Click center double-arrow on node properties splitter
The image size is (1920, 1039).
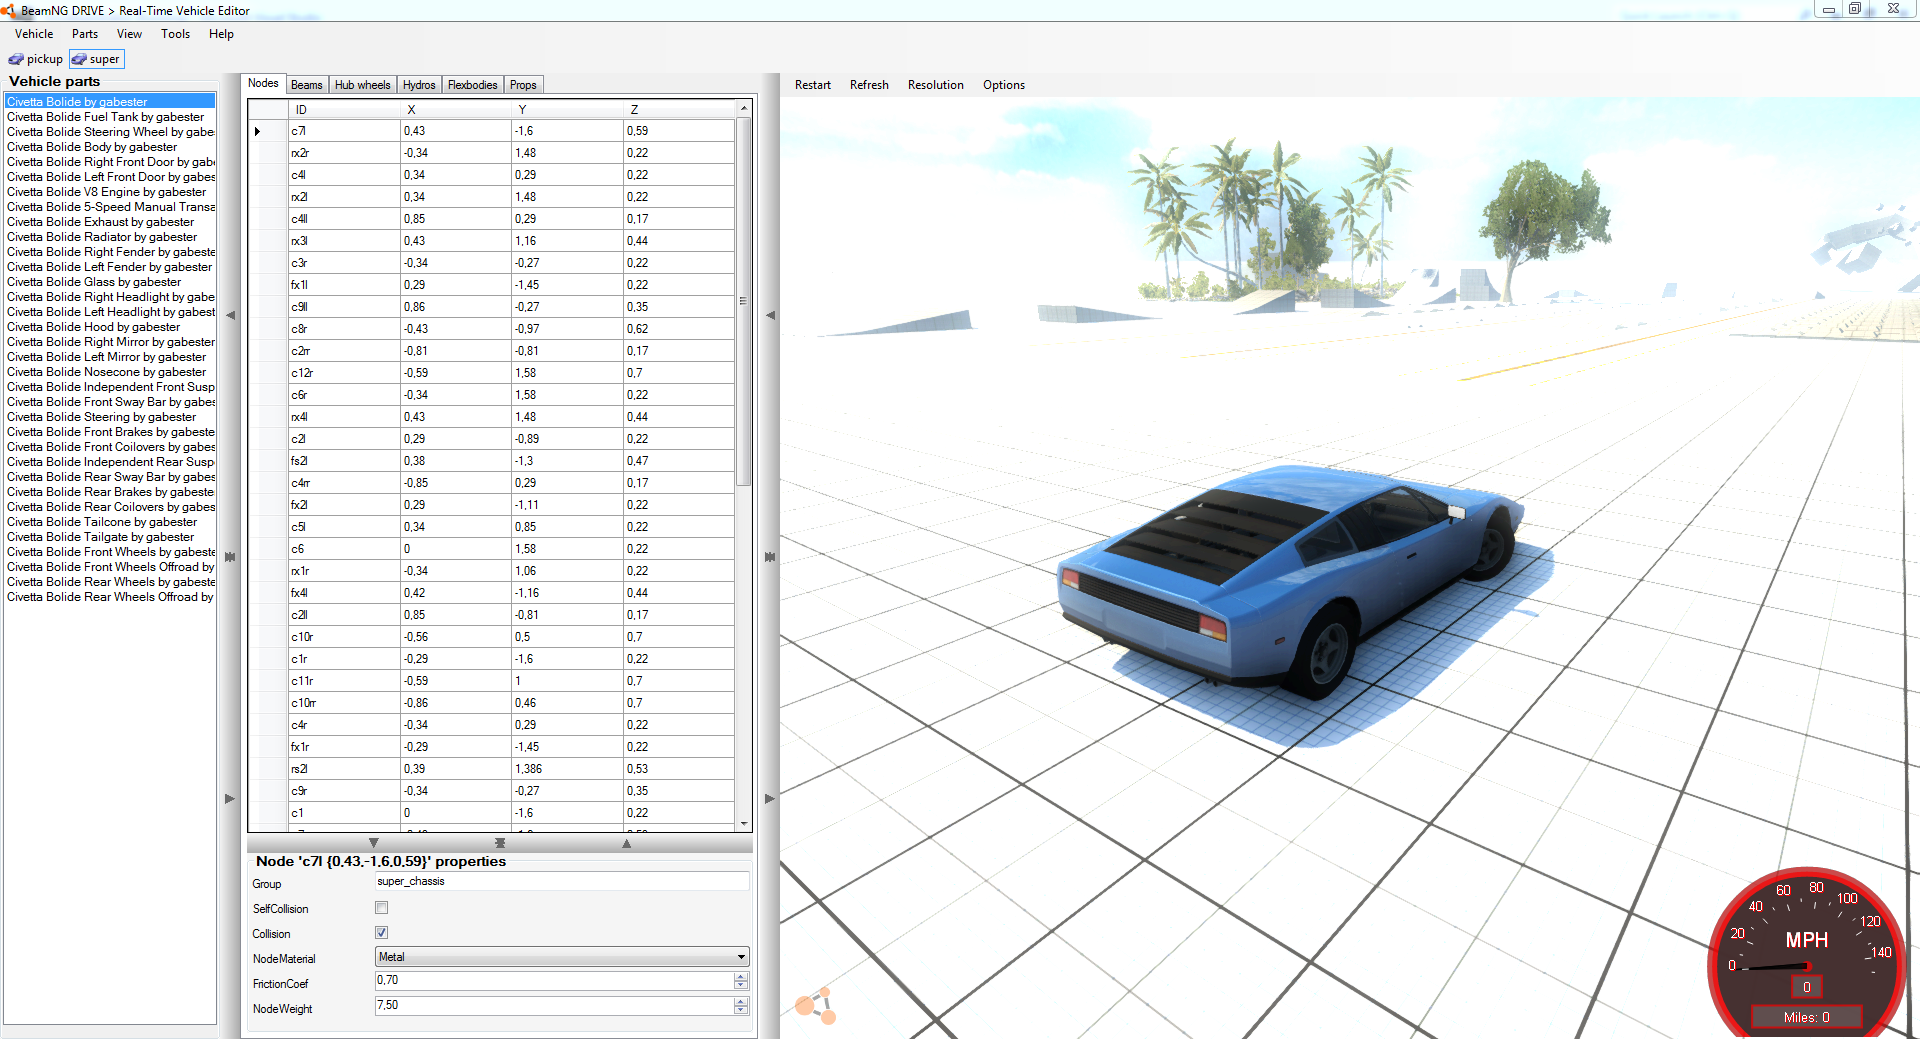click(x=500, y=843)
